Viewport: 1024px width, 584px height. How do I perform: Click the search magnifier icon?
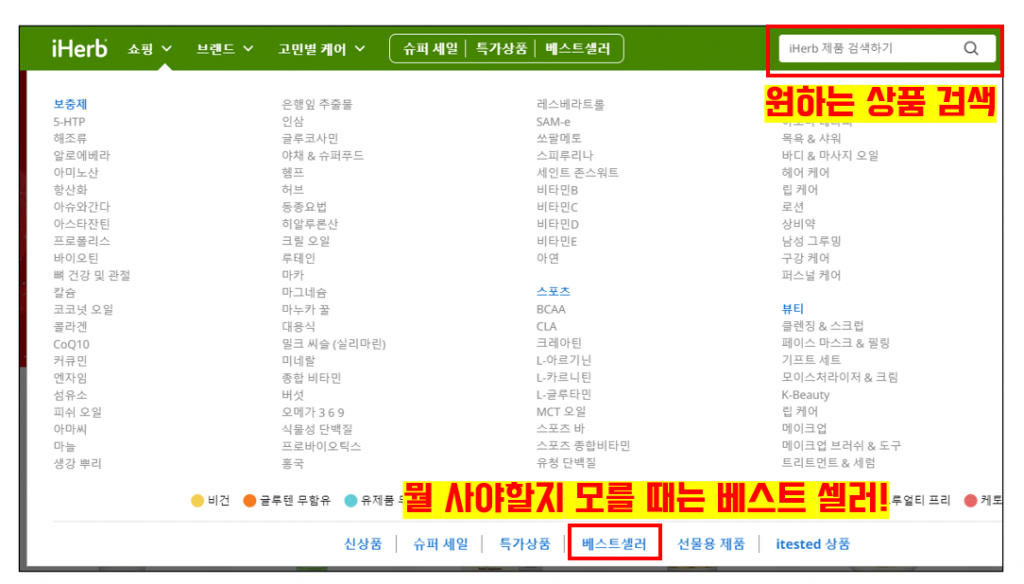pyautogui.click(x=971, y=48)
